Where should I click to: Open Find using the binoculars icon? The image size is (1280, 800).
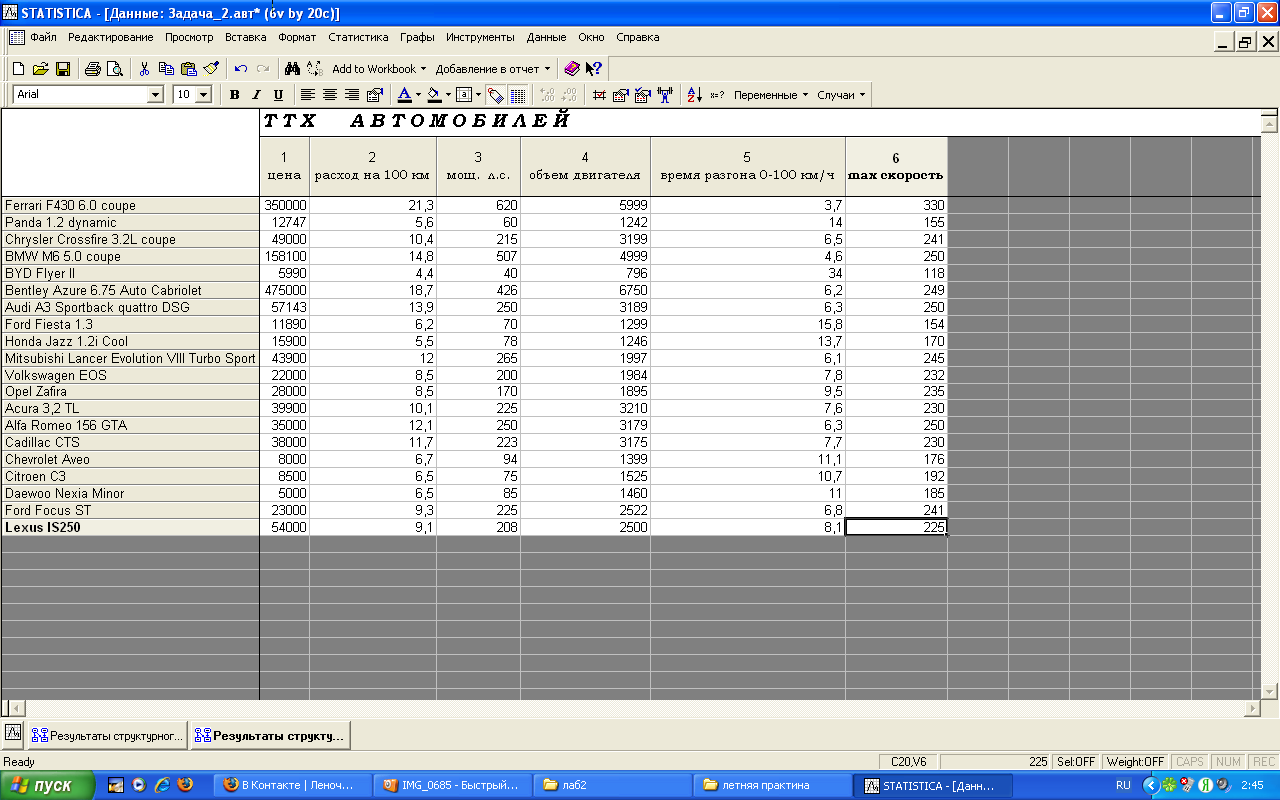tap(292, 69)
